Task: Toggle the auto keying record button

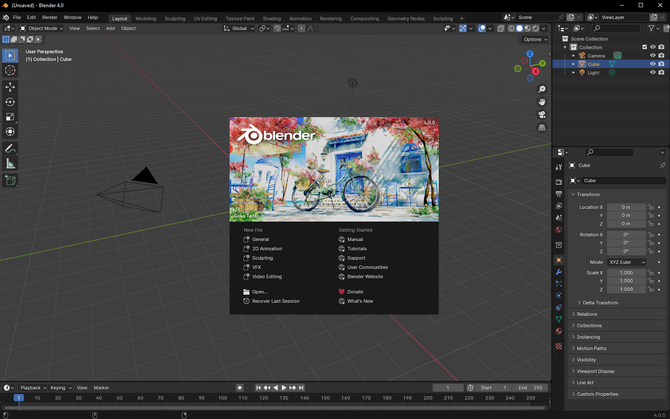Action: coord(240,388)
